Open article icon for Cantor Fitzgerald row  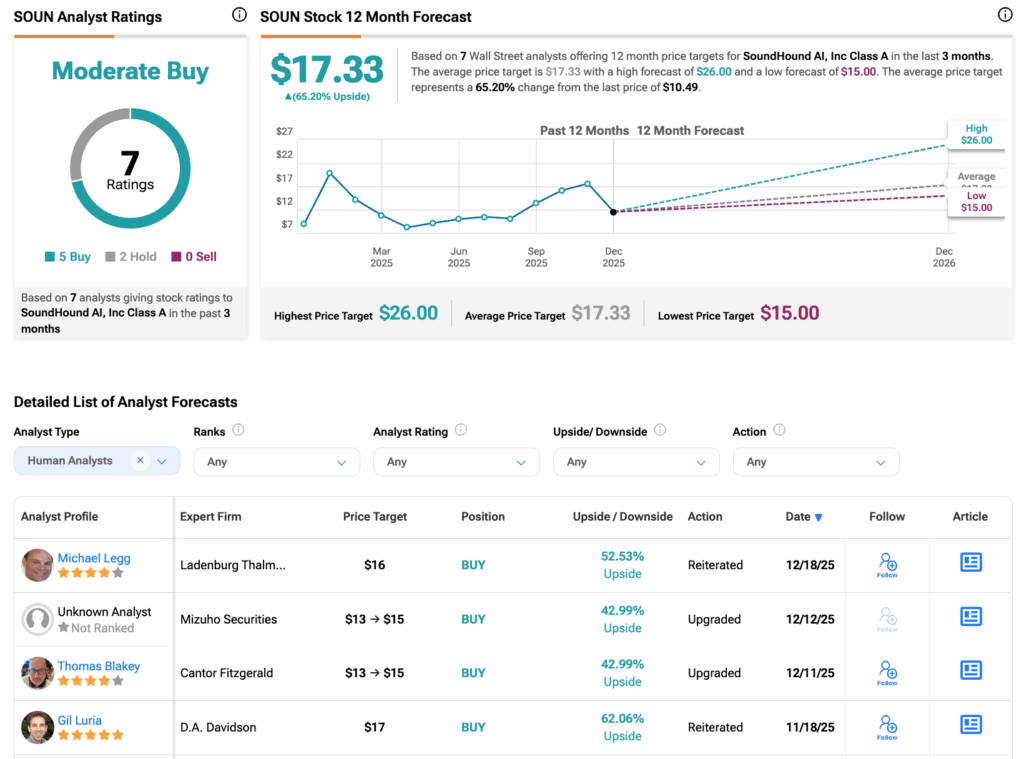[970, 670]
